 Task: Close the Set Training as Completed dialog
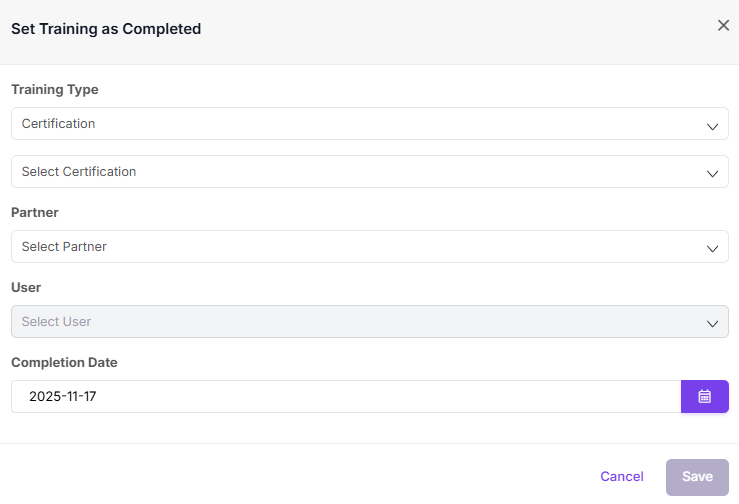[723, 26]
